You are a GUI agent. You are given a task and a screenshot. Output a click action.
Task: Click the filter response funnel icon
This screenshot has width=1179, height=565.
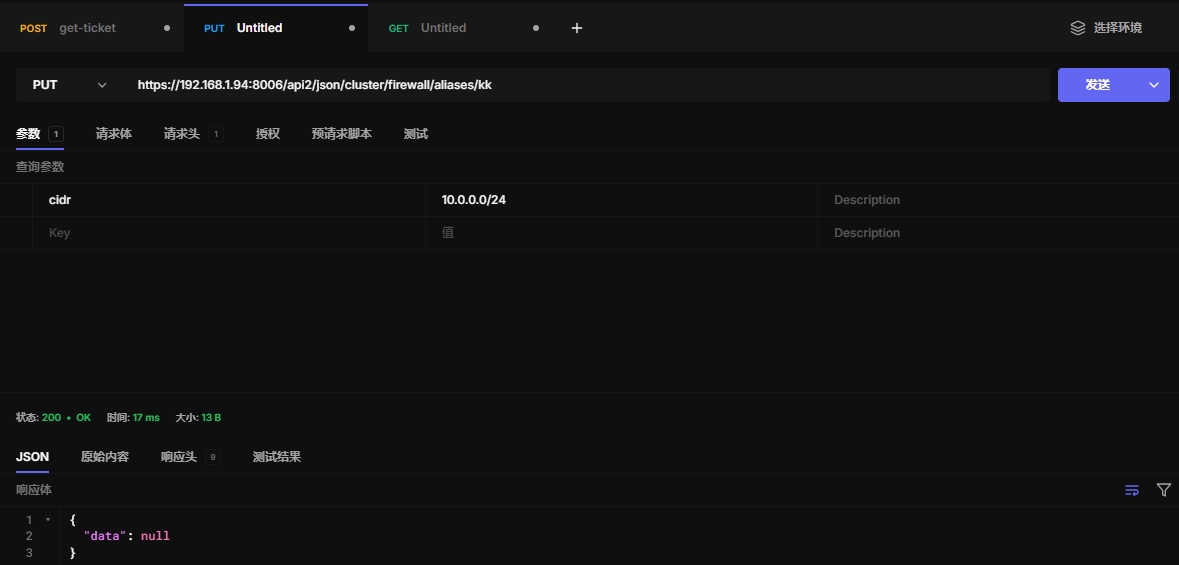[x=1163, y=490]
